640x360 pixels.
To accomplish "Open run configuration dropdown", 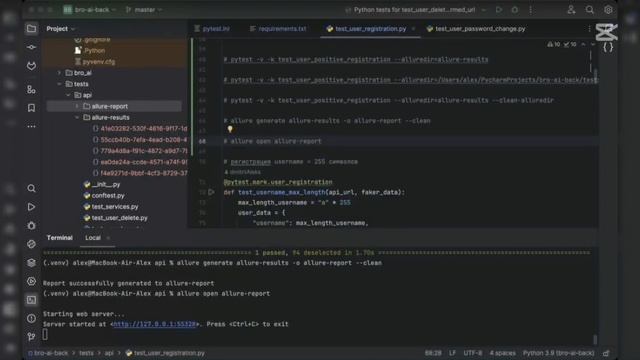I will tap(415, 9).
